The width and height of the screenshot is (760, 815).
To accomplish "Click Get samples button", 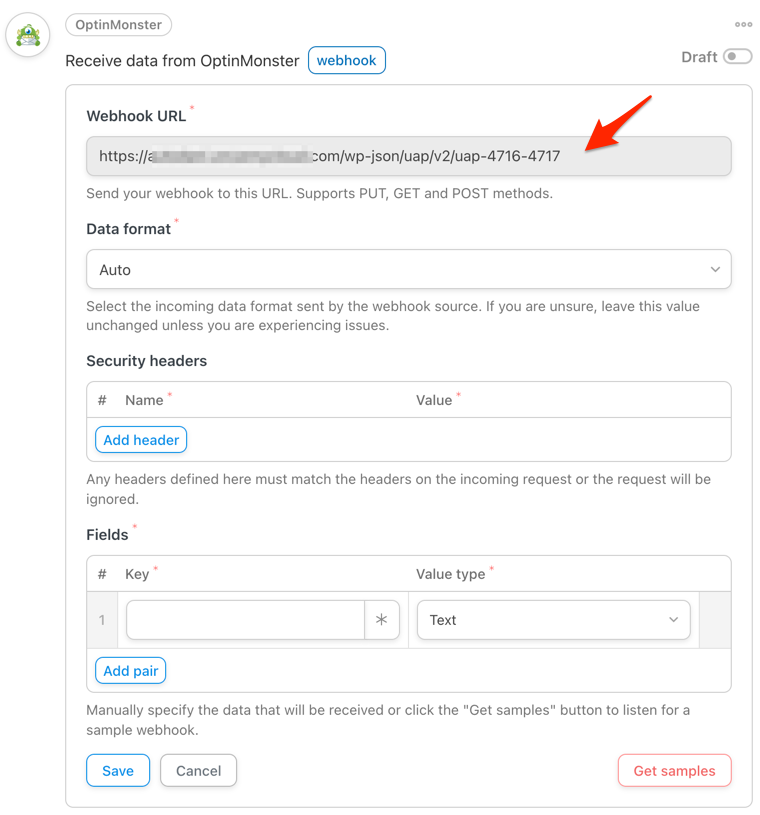I will point(674,770).
